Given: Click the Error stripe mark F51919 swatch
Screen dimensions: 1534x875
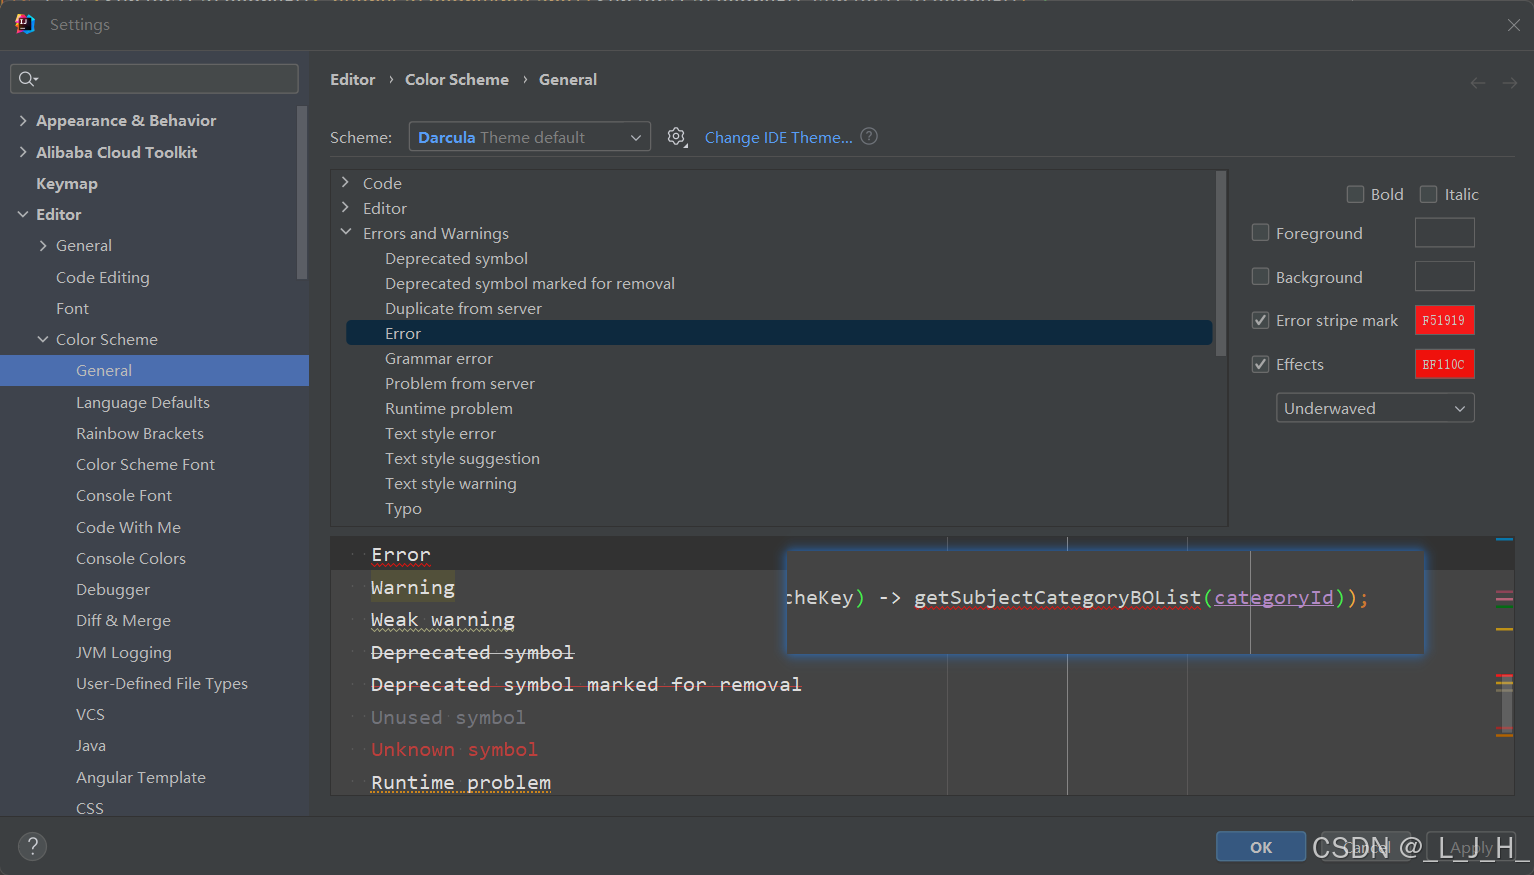Looking at the screenshot, I should [x=1444, y=320].
